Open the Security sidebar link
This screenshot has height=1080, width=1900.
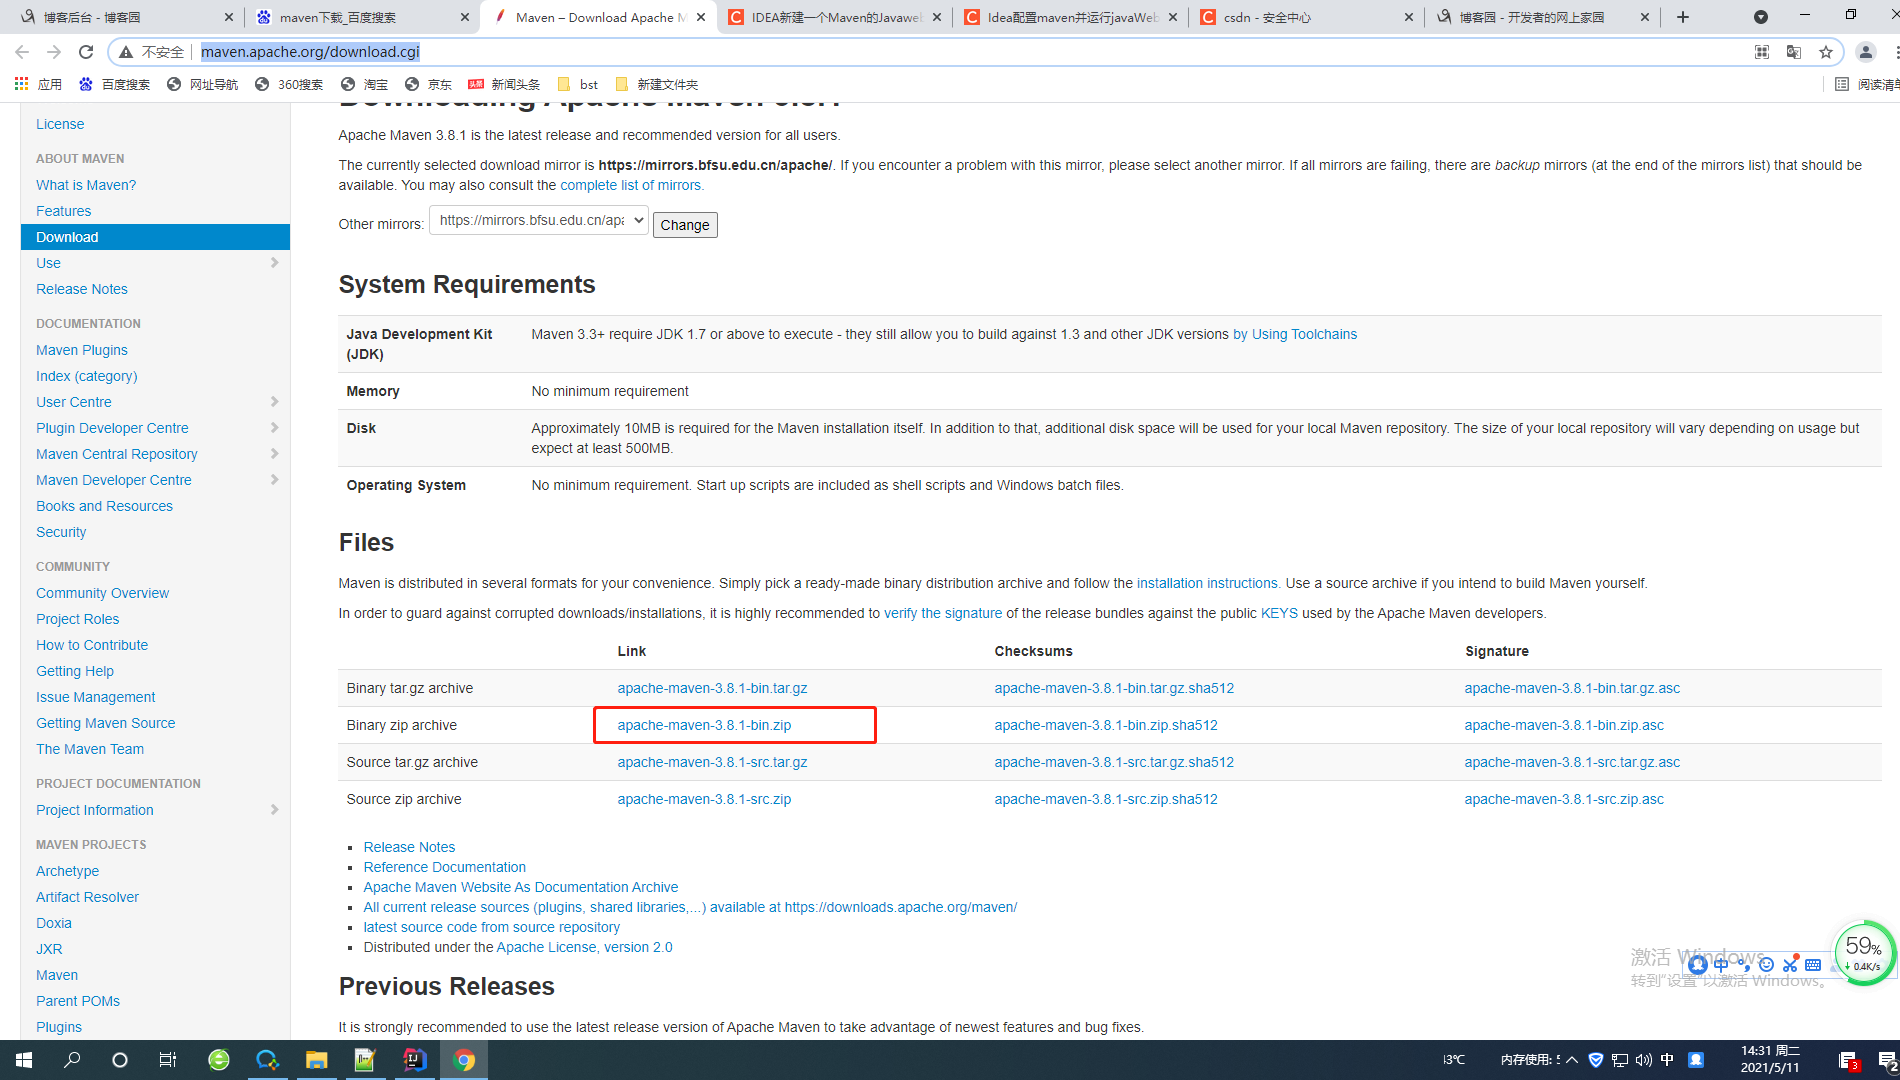click(x=61, y=532)
